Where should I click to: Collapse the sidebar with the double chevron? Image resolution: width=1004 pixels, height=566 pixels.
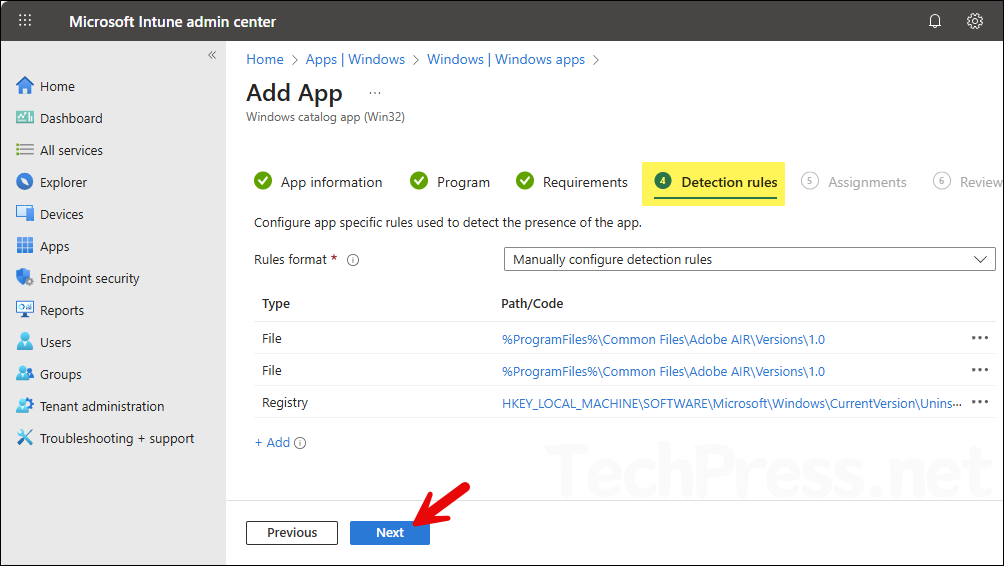pyautogui.click(x=212, y=55)
